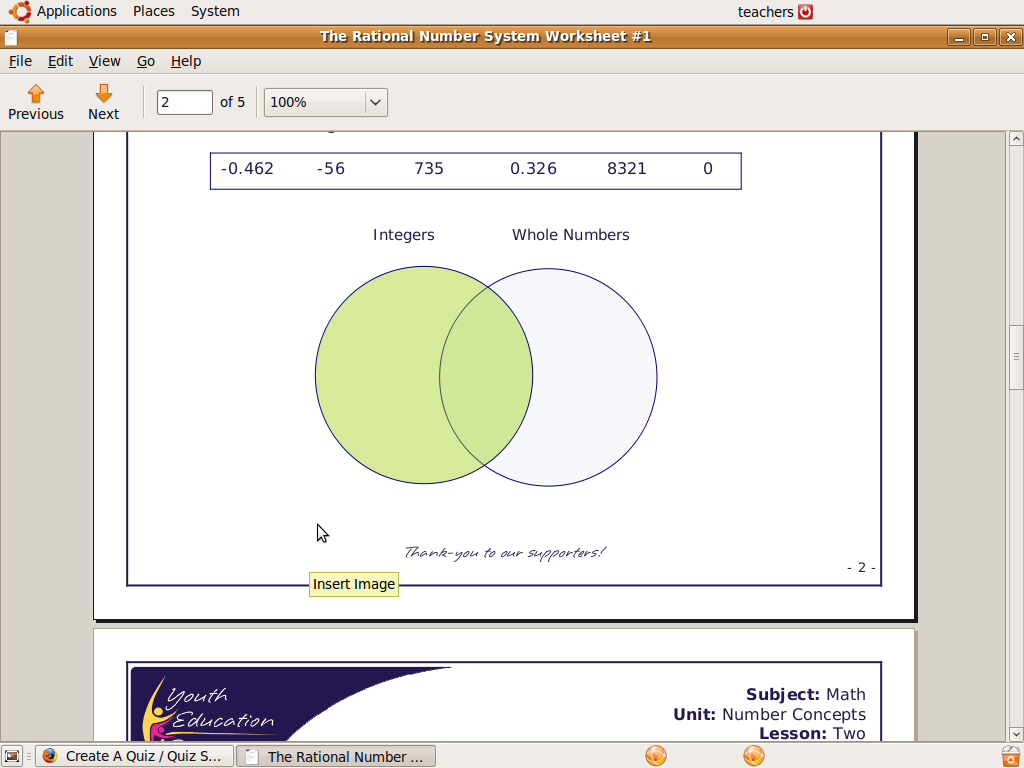Click the document icon in window title bar
The width and height of the screenshot is (1024, 768).
point(11,37)
